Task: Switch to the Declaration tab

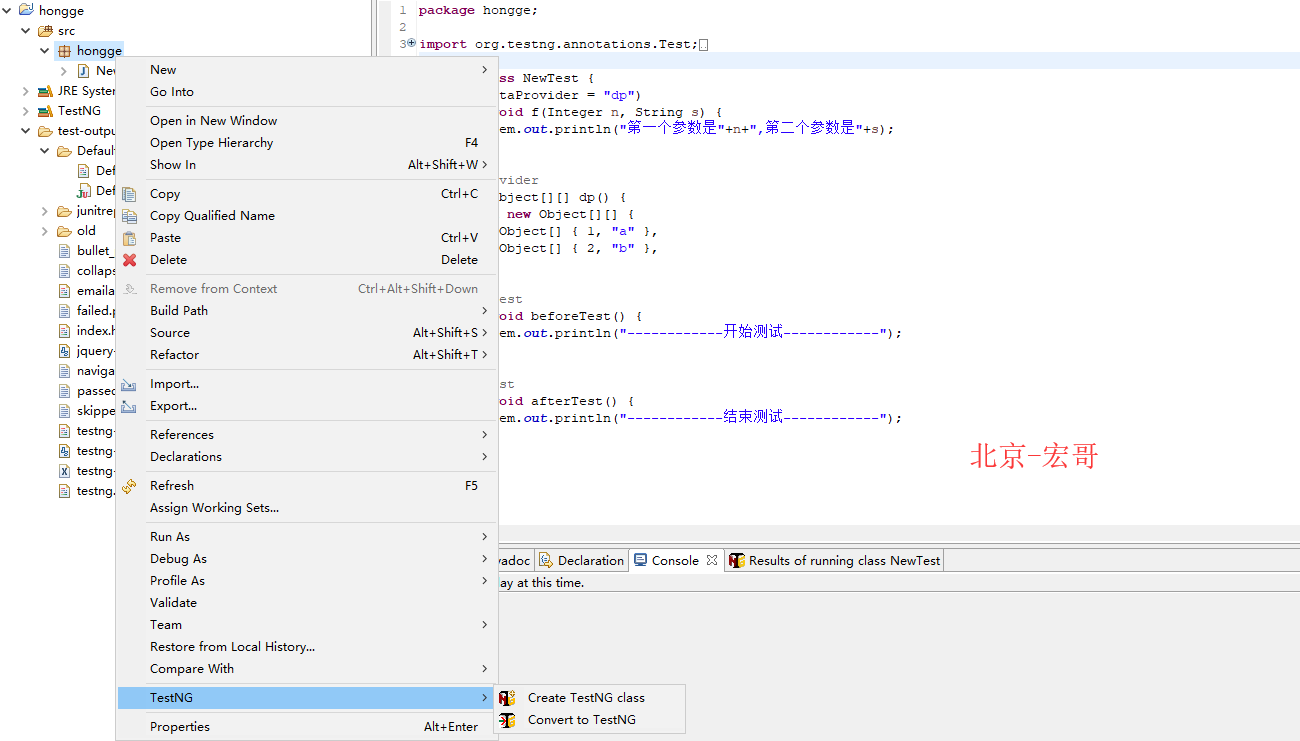Action: (581, 560)
